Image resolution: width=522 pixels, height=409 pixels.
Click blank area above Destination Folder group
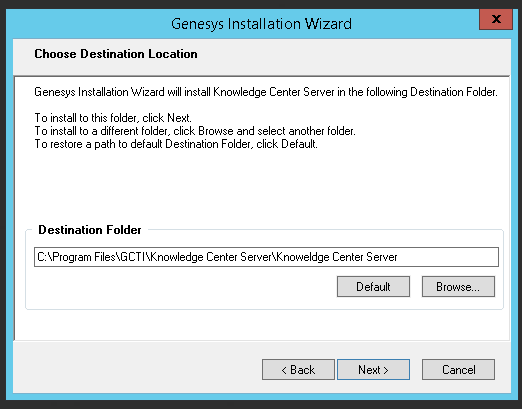coord(262,187)
